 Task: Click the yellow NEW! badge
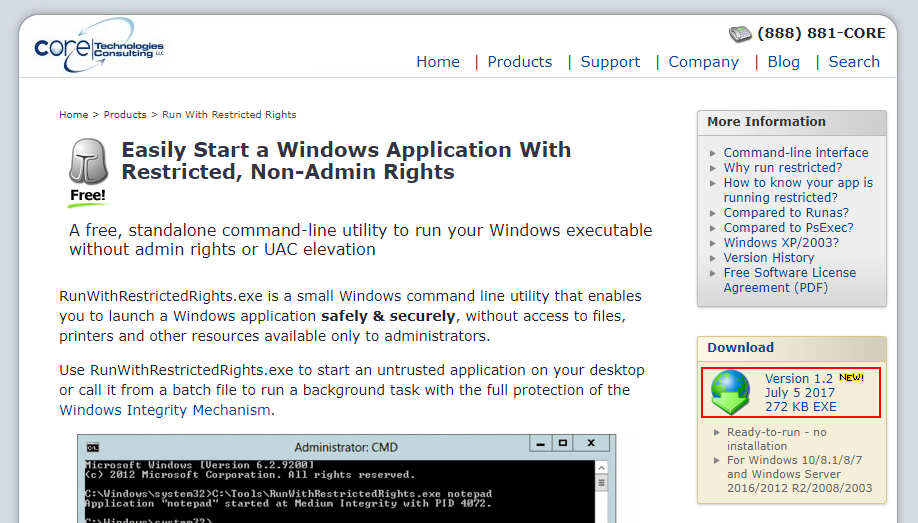851,378
